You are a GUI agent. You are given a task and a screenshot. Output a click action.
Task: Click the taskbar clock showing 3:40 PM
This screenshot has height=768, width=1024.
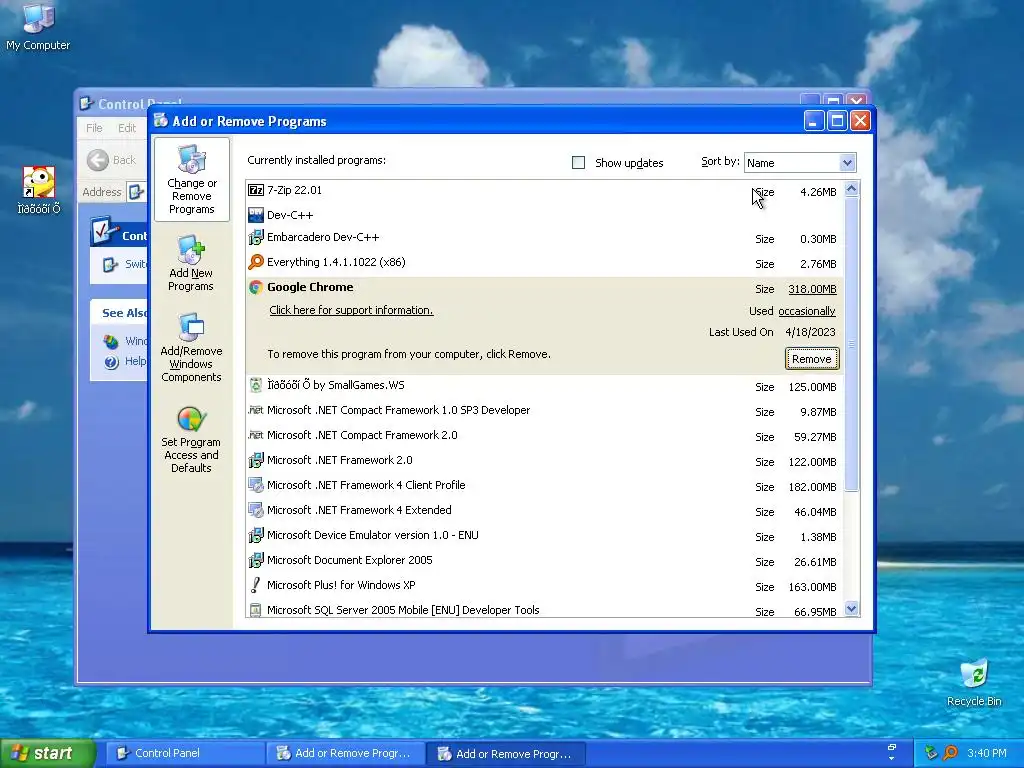point(986,753)
